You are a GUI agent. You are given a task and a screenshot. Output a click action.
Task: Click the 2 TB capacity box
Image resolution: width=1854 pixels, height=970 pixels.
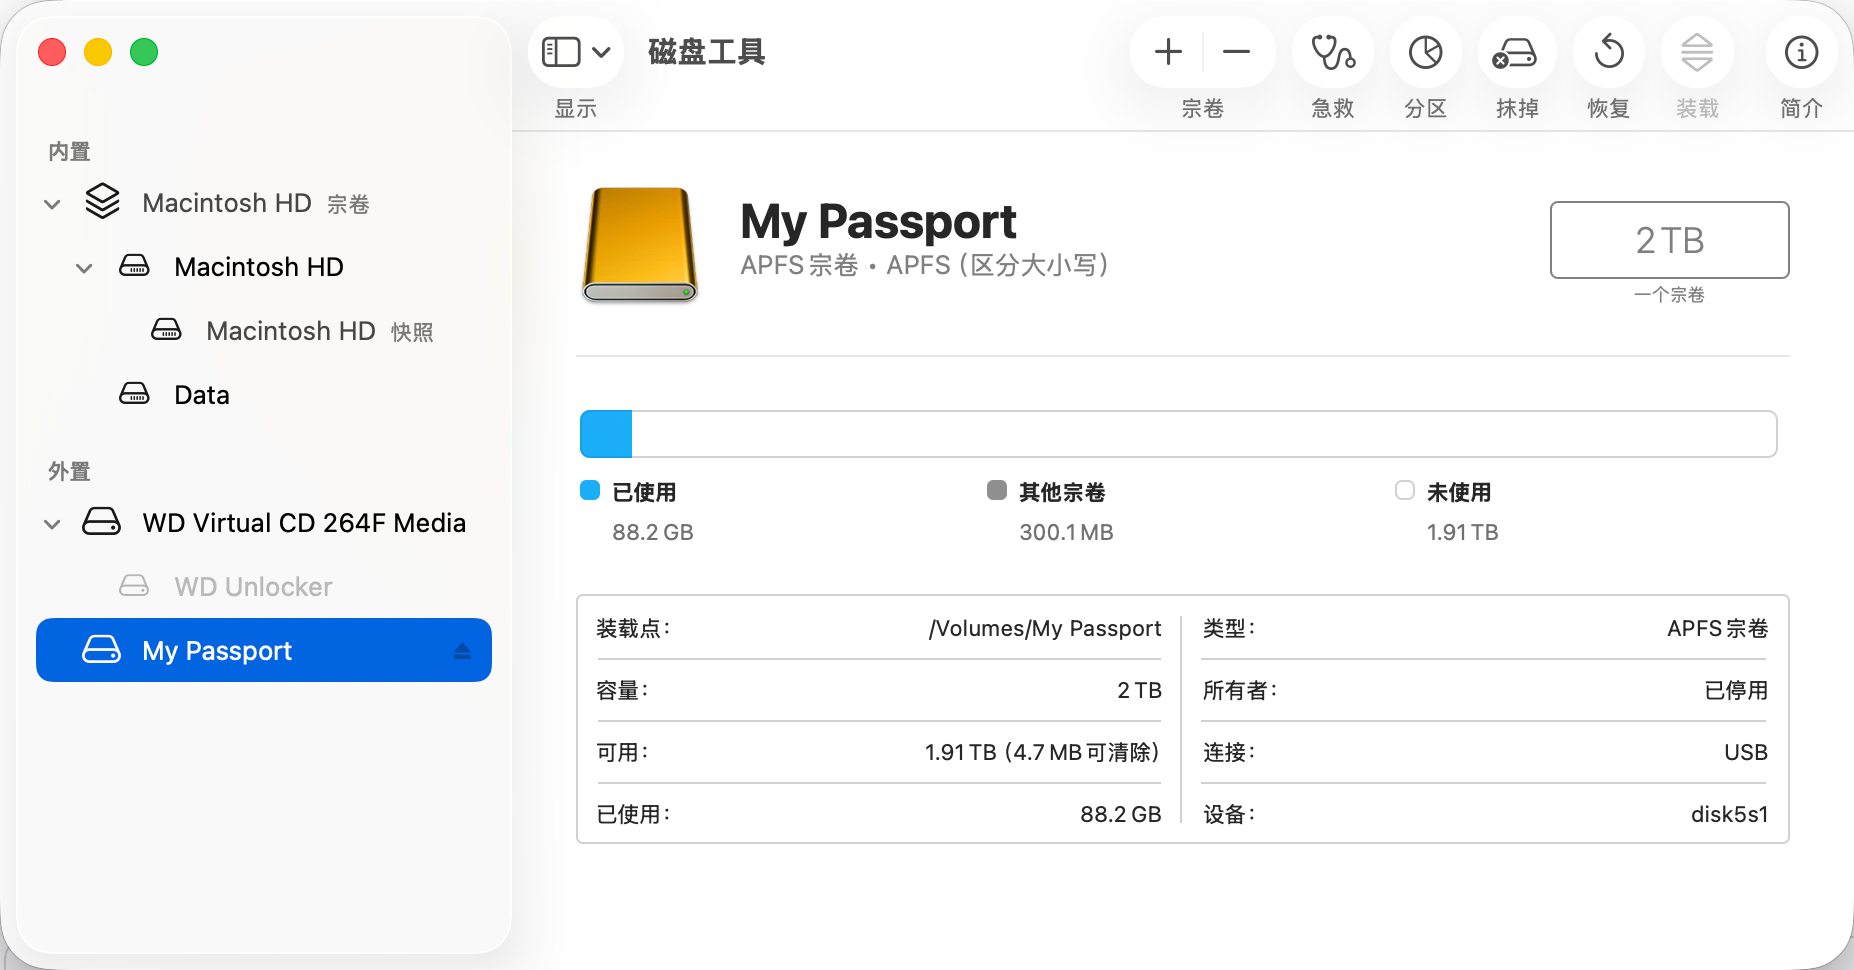tap(1669, 240)
